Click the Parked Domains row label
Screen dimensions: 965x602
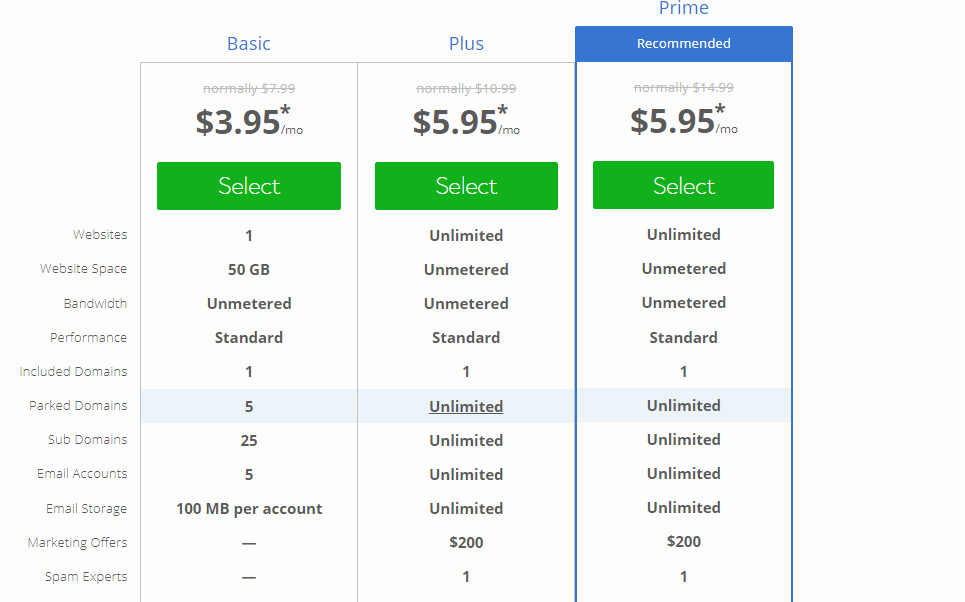tap(78, 406)
